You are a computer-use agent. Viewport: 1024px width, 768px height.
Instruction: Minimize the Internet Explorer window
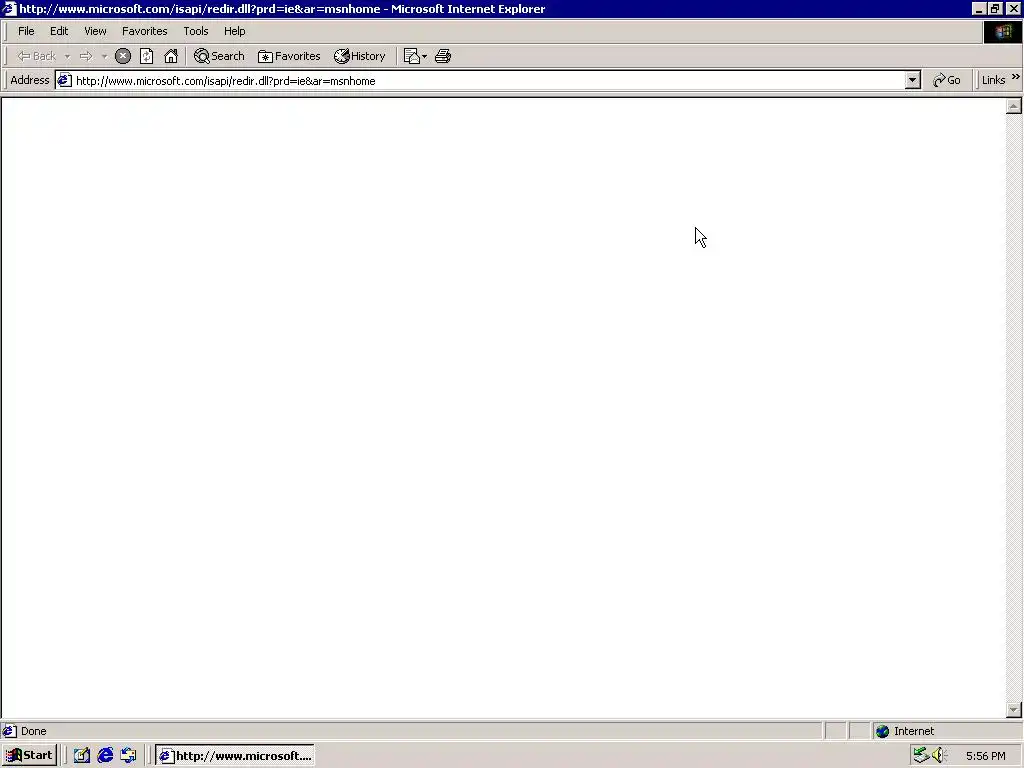point(978,8)
